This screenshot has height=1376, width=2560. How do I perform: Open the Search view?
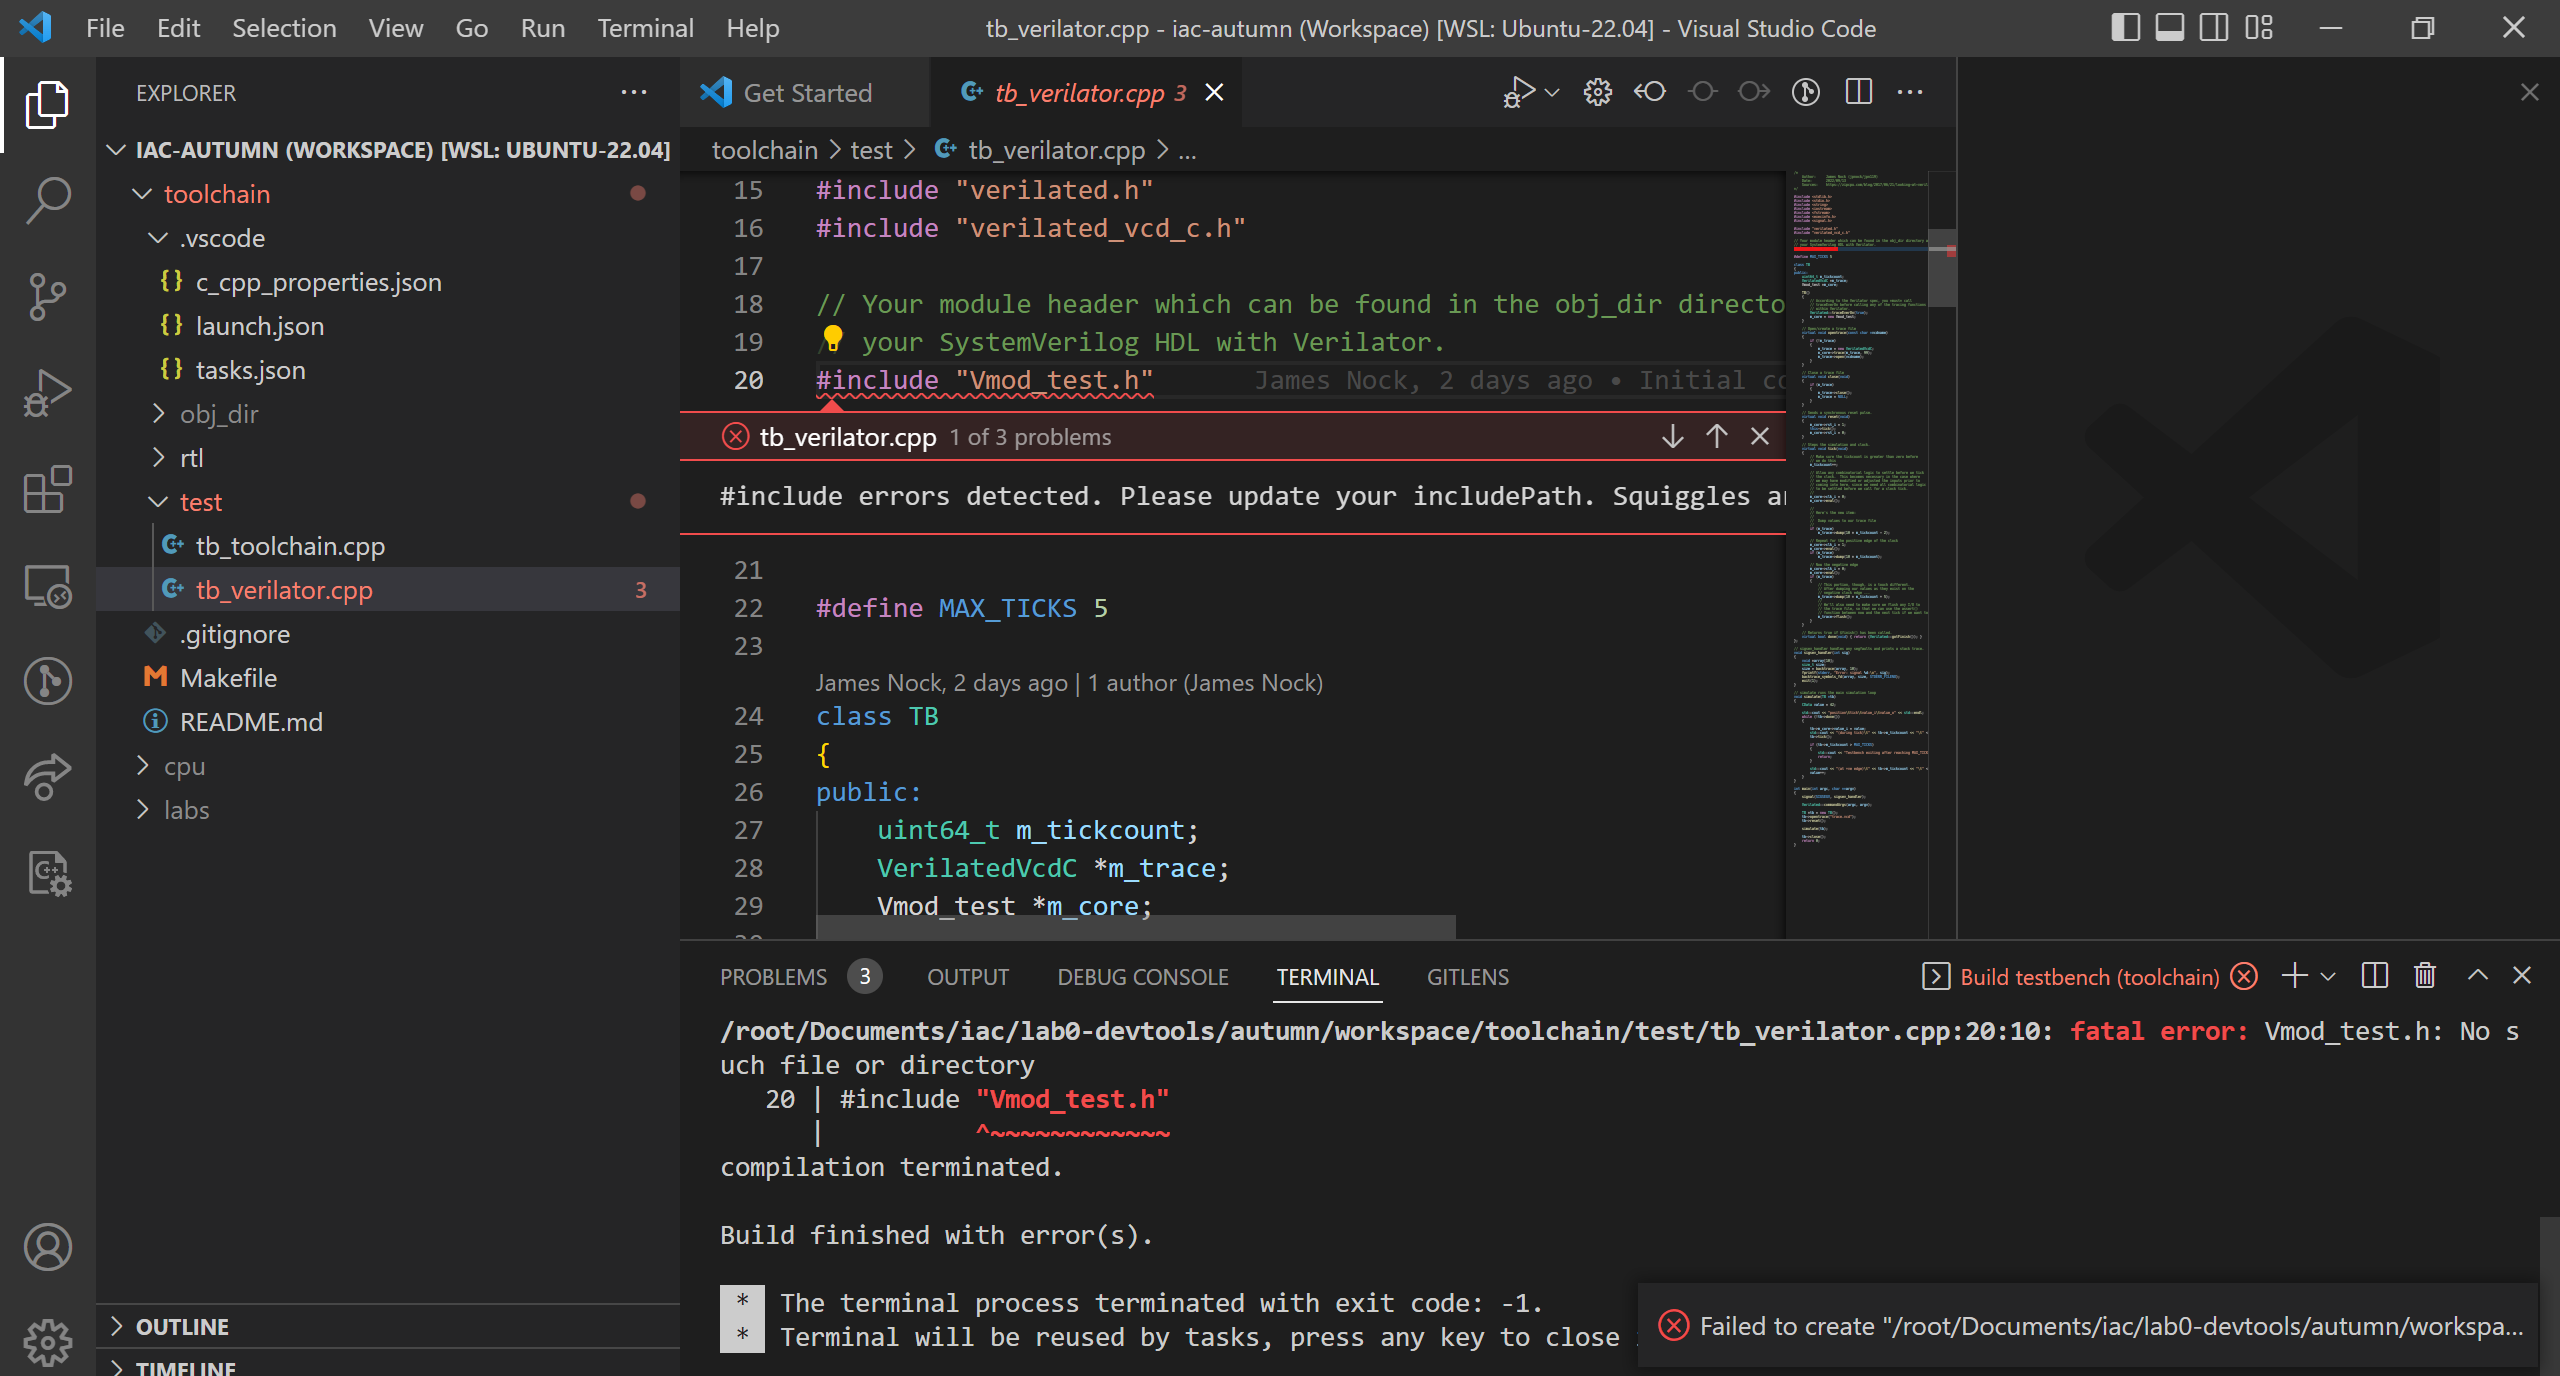(x=47, y=201)
